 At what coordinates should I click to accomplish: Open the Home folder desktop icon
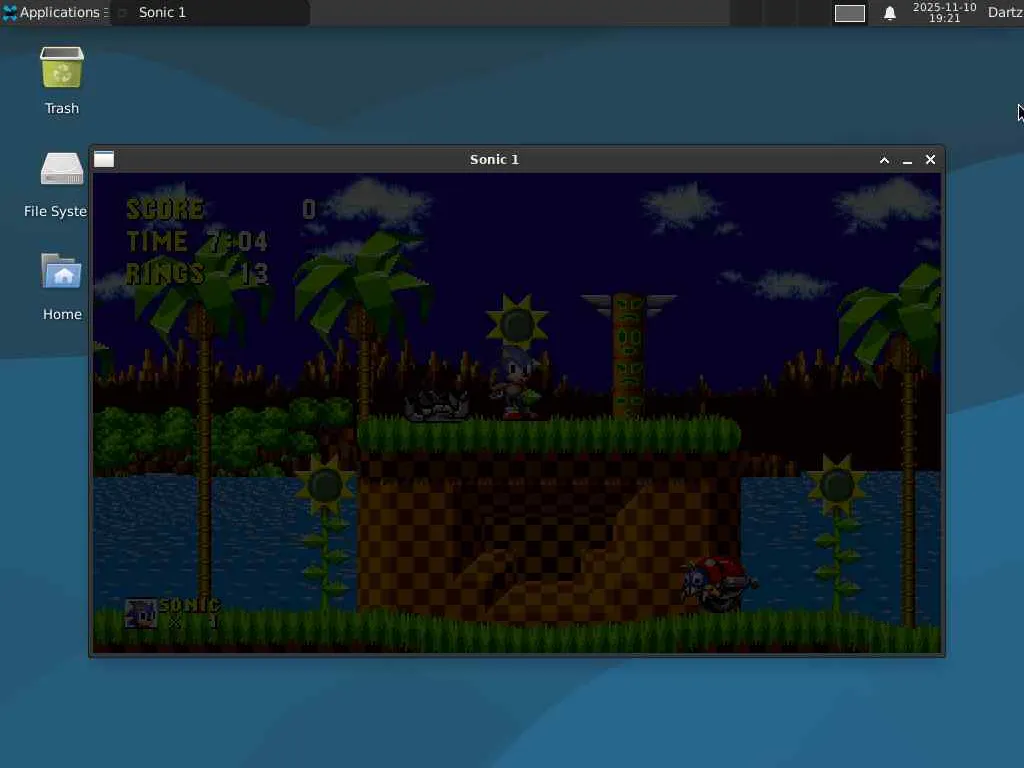pos(62,287)
